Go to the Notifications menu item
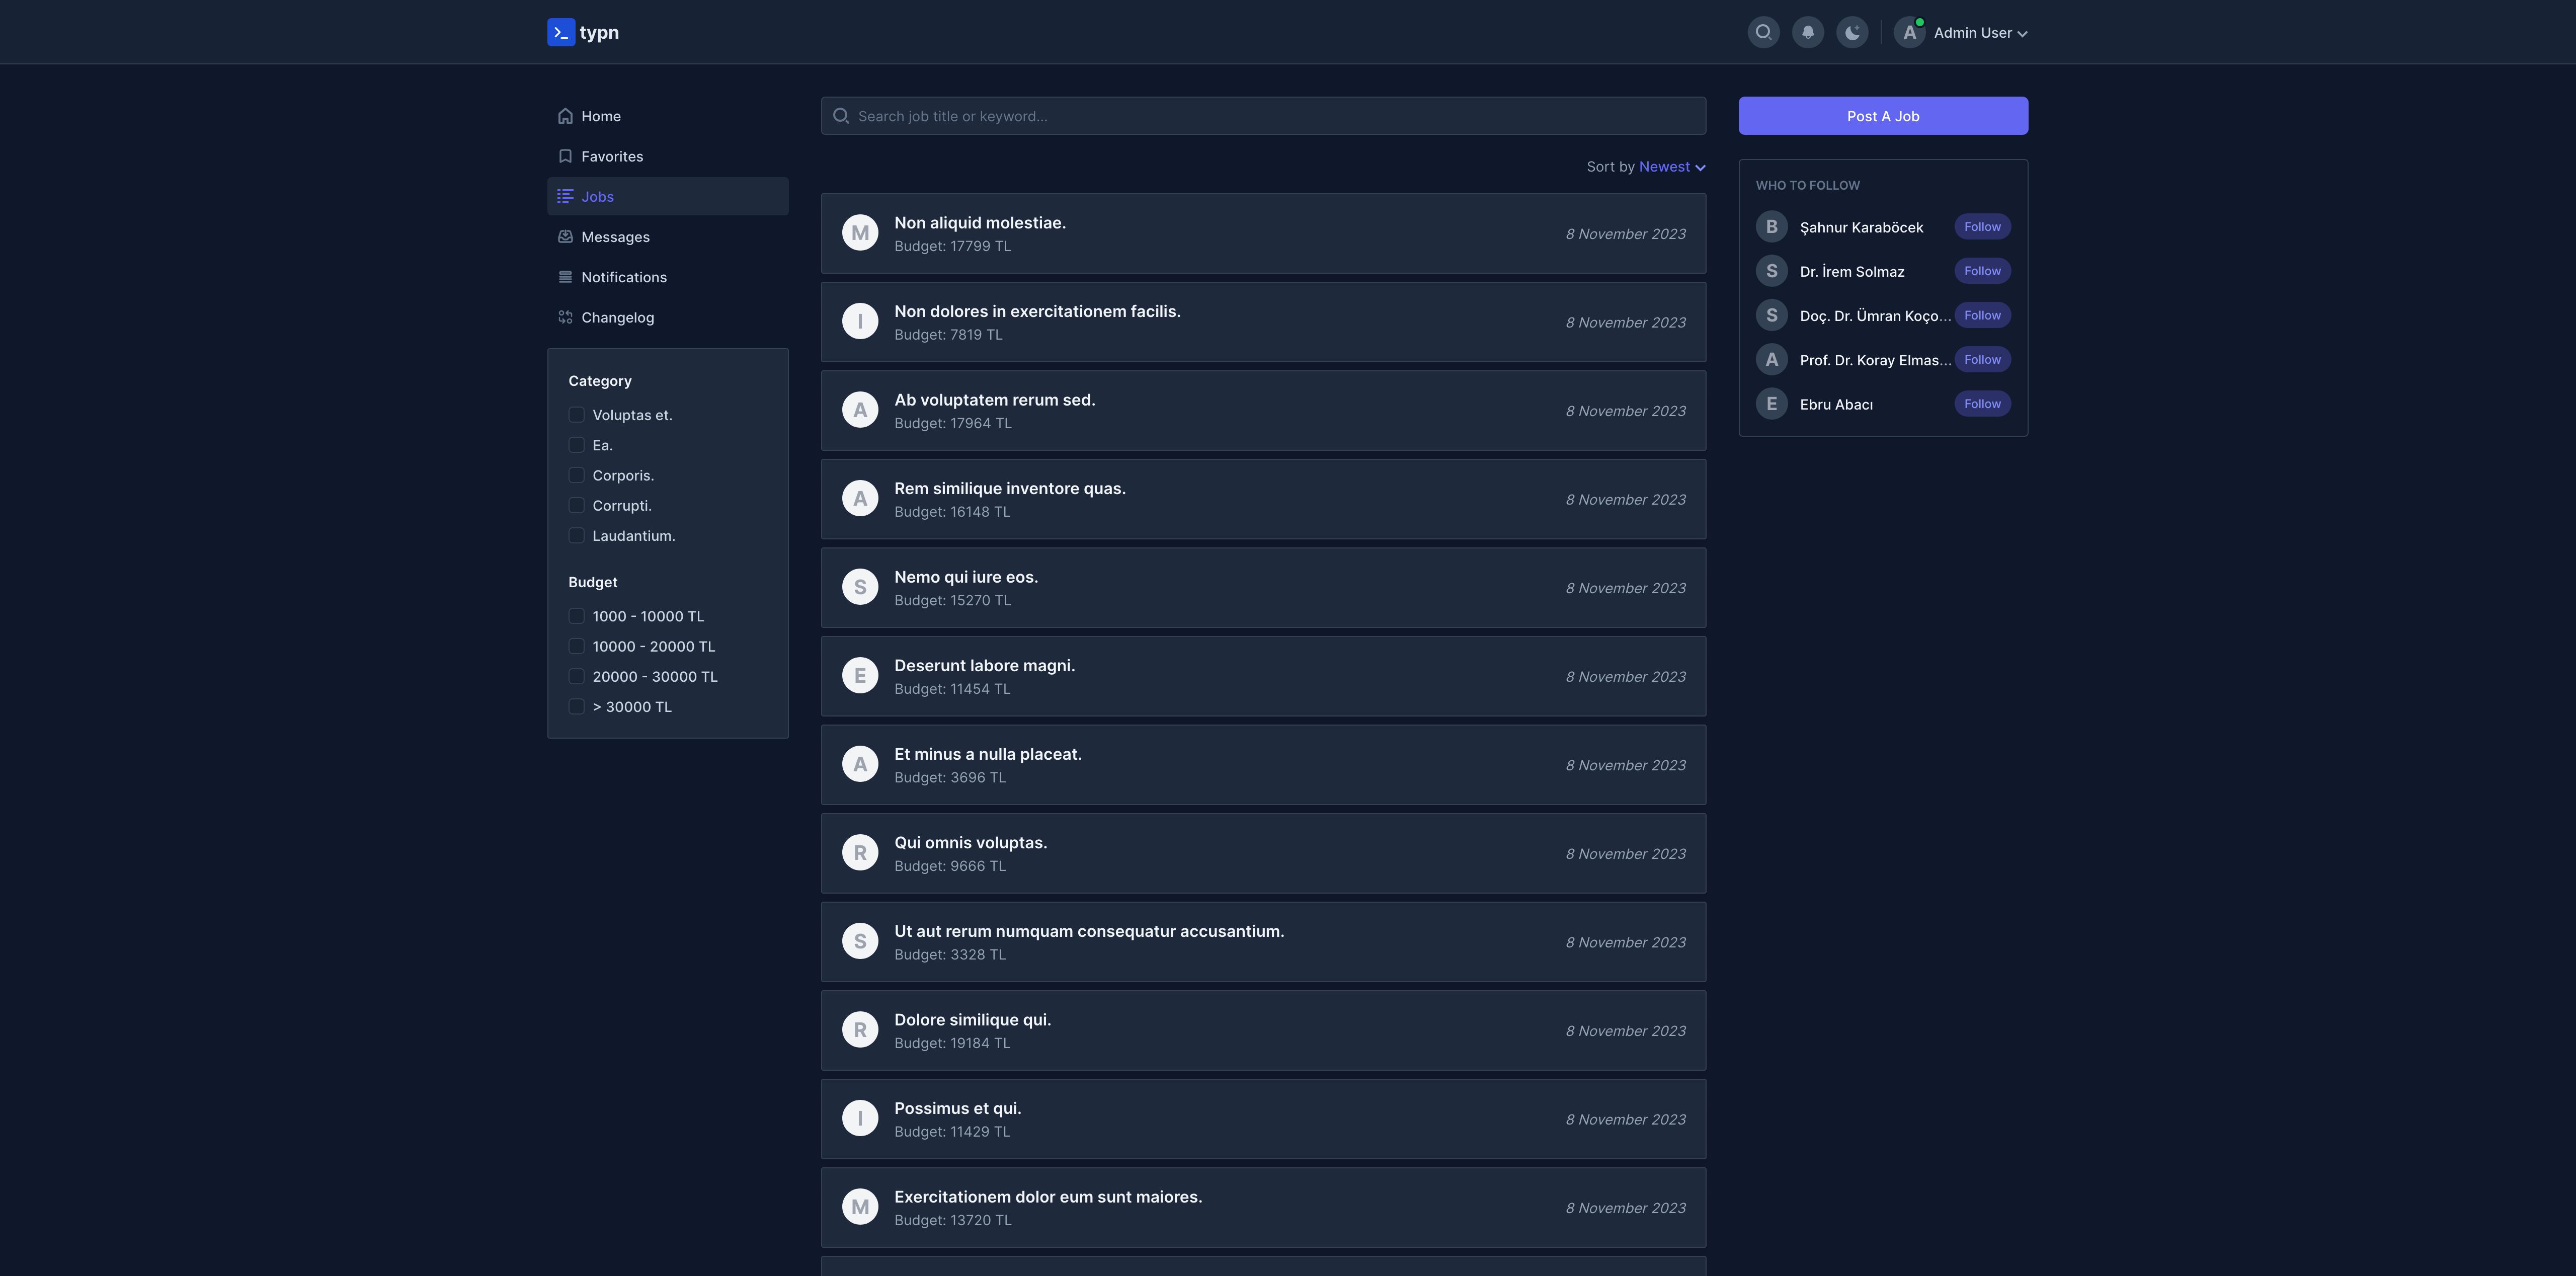 pos(623,277)
